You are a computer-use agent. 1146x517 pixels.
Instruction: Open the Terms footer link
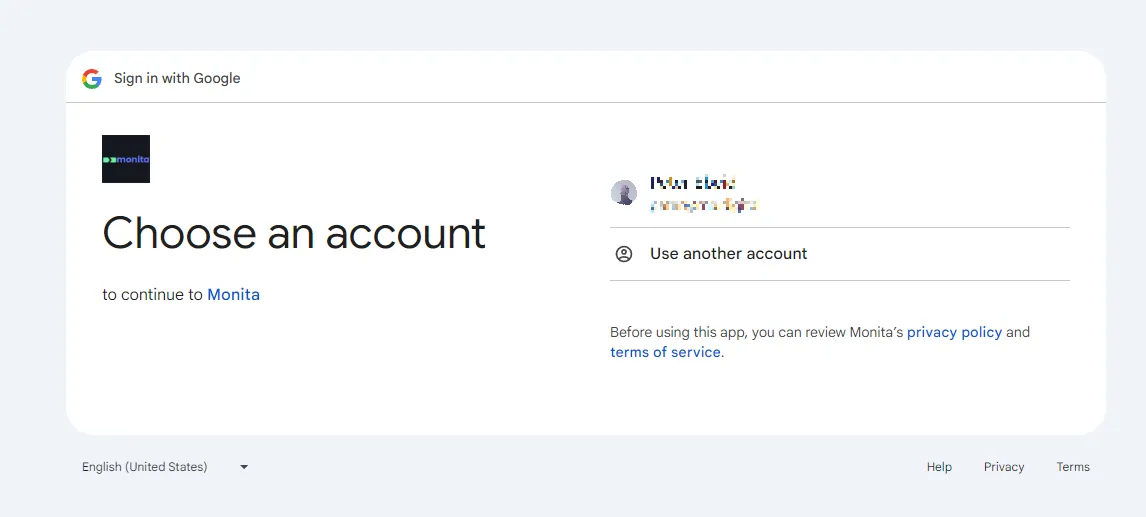tap(1073, 467)
